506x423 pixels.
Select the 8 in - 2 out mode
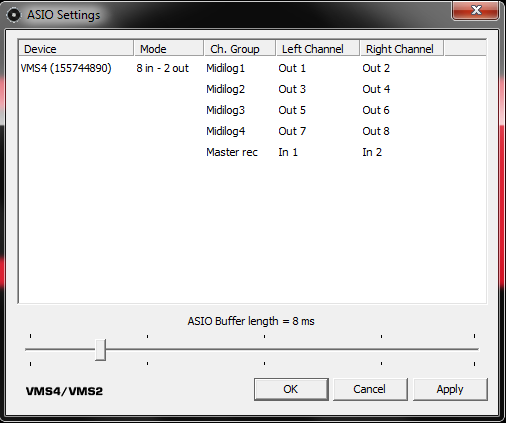click(163, 68)
